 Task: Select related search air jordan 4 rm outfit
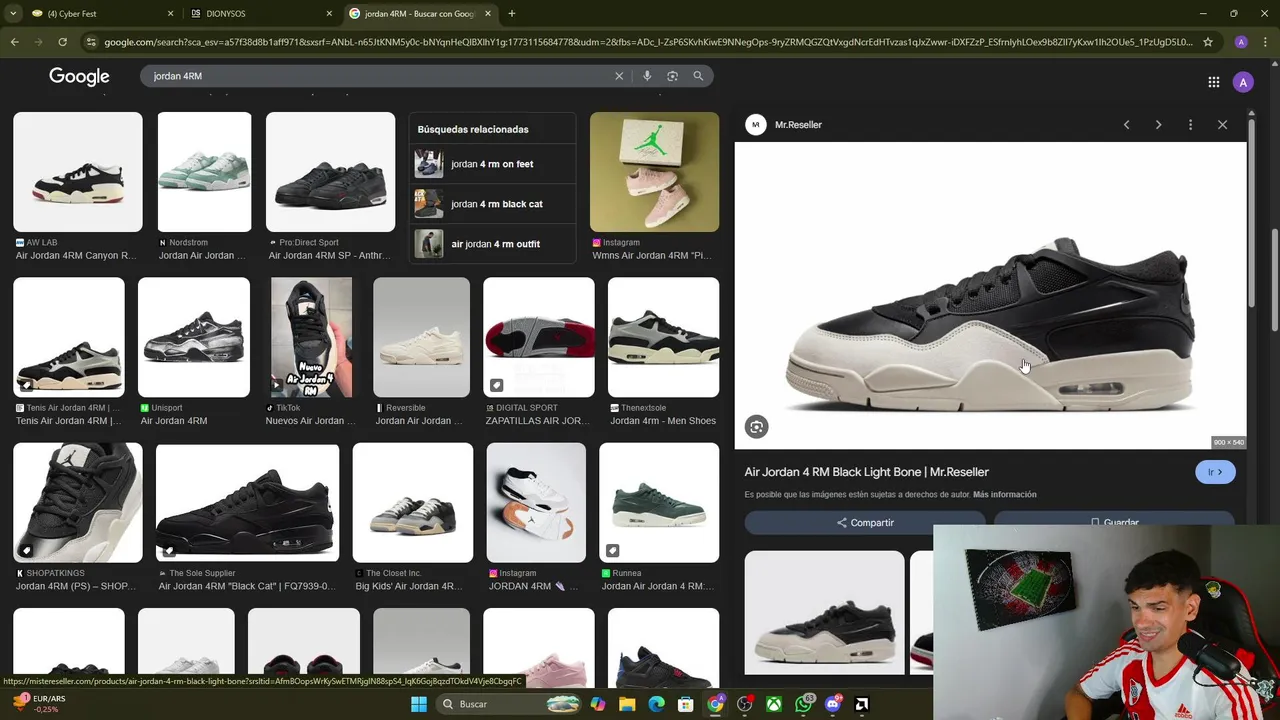point(493,244)
